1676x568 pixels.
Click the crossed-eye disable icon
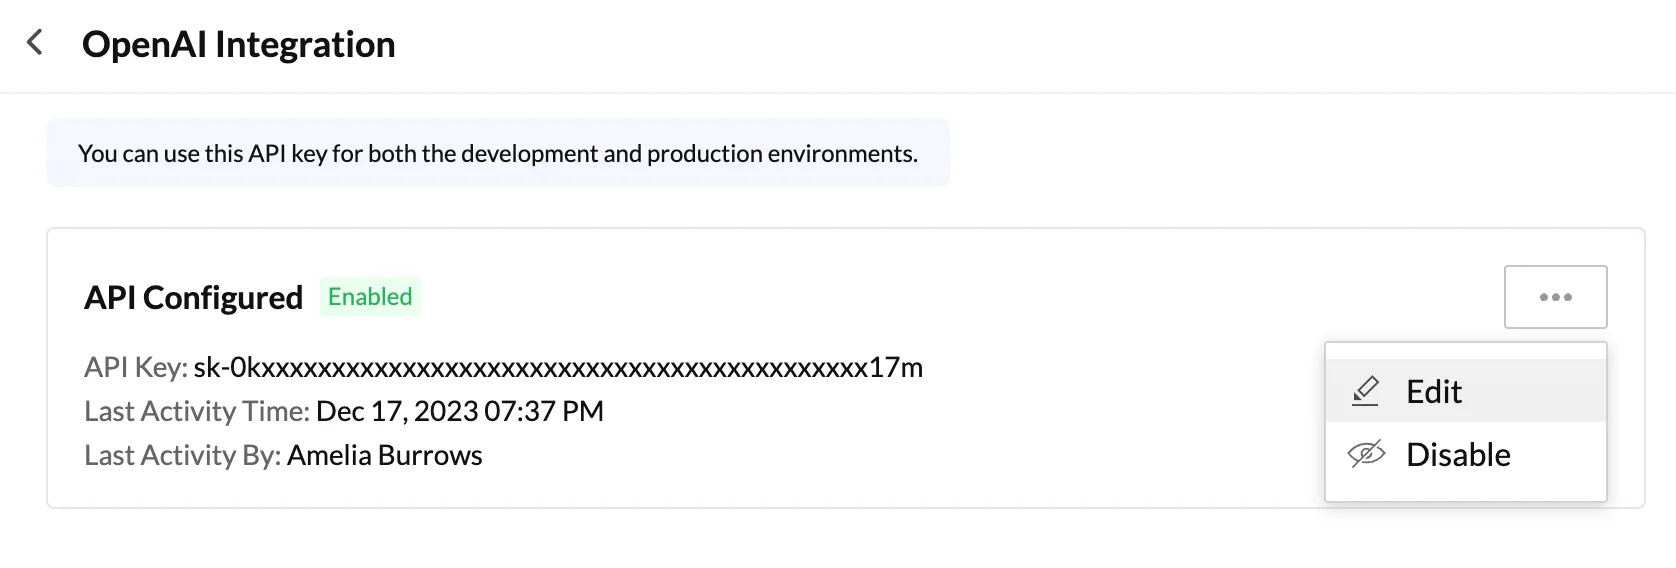coord(1366,455)
